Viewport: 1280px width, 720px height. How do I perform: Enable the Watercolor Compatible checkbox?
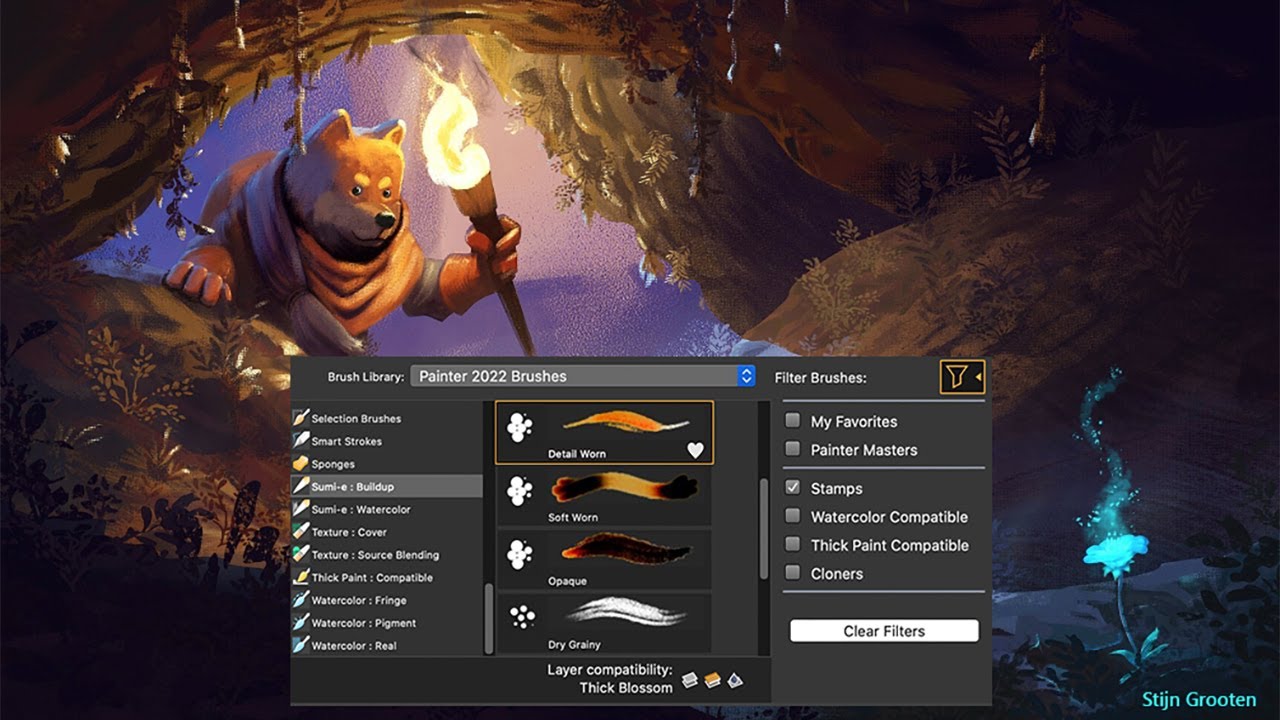tap(793, 516)
